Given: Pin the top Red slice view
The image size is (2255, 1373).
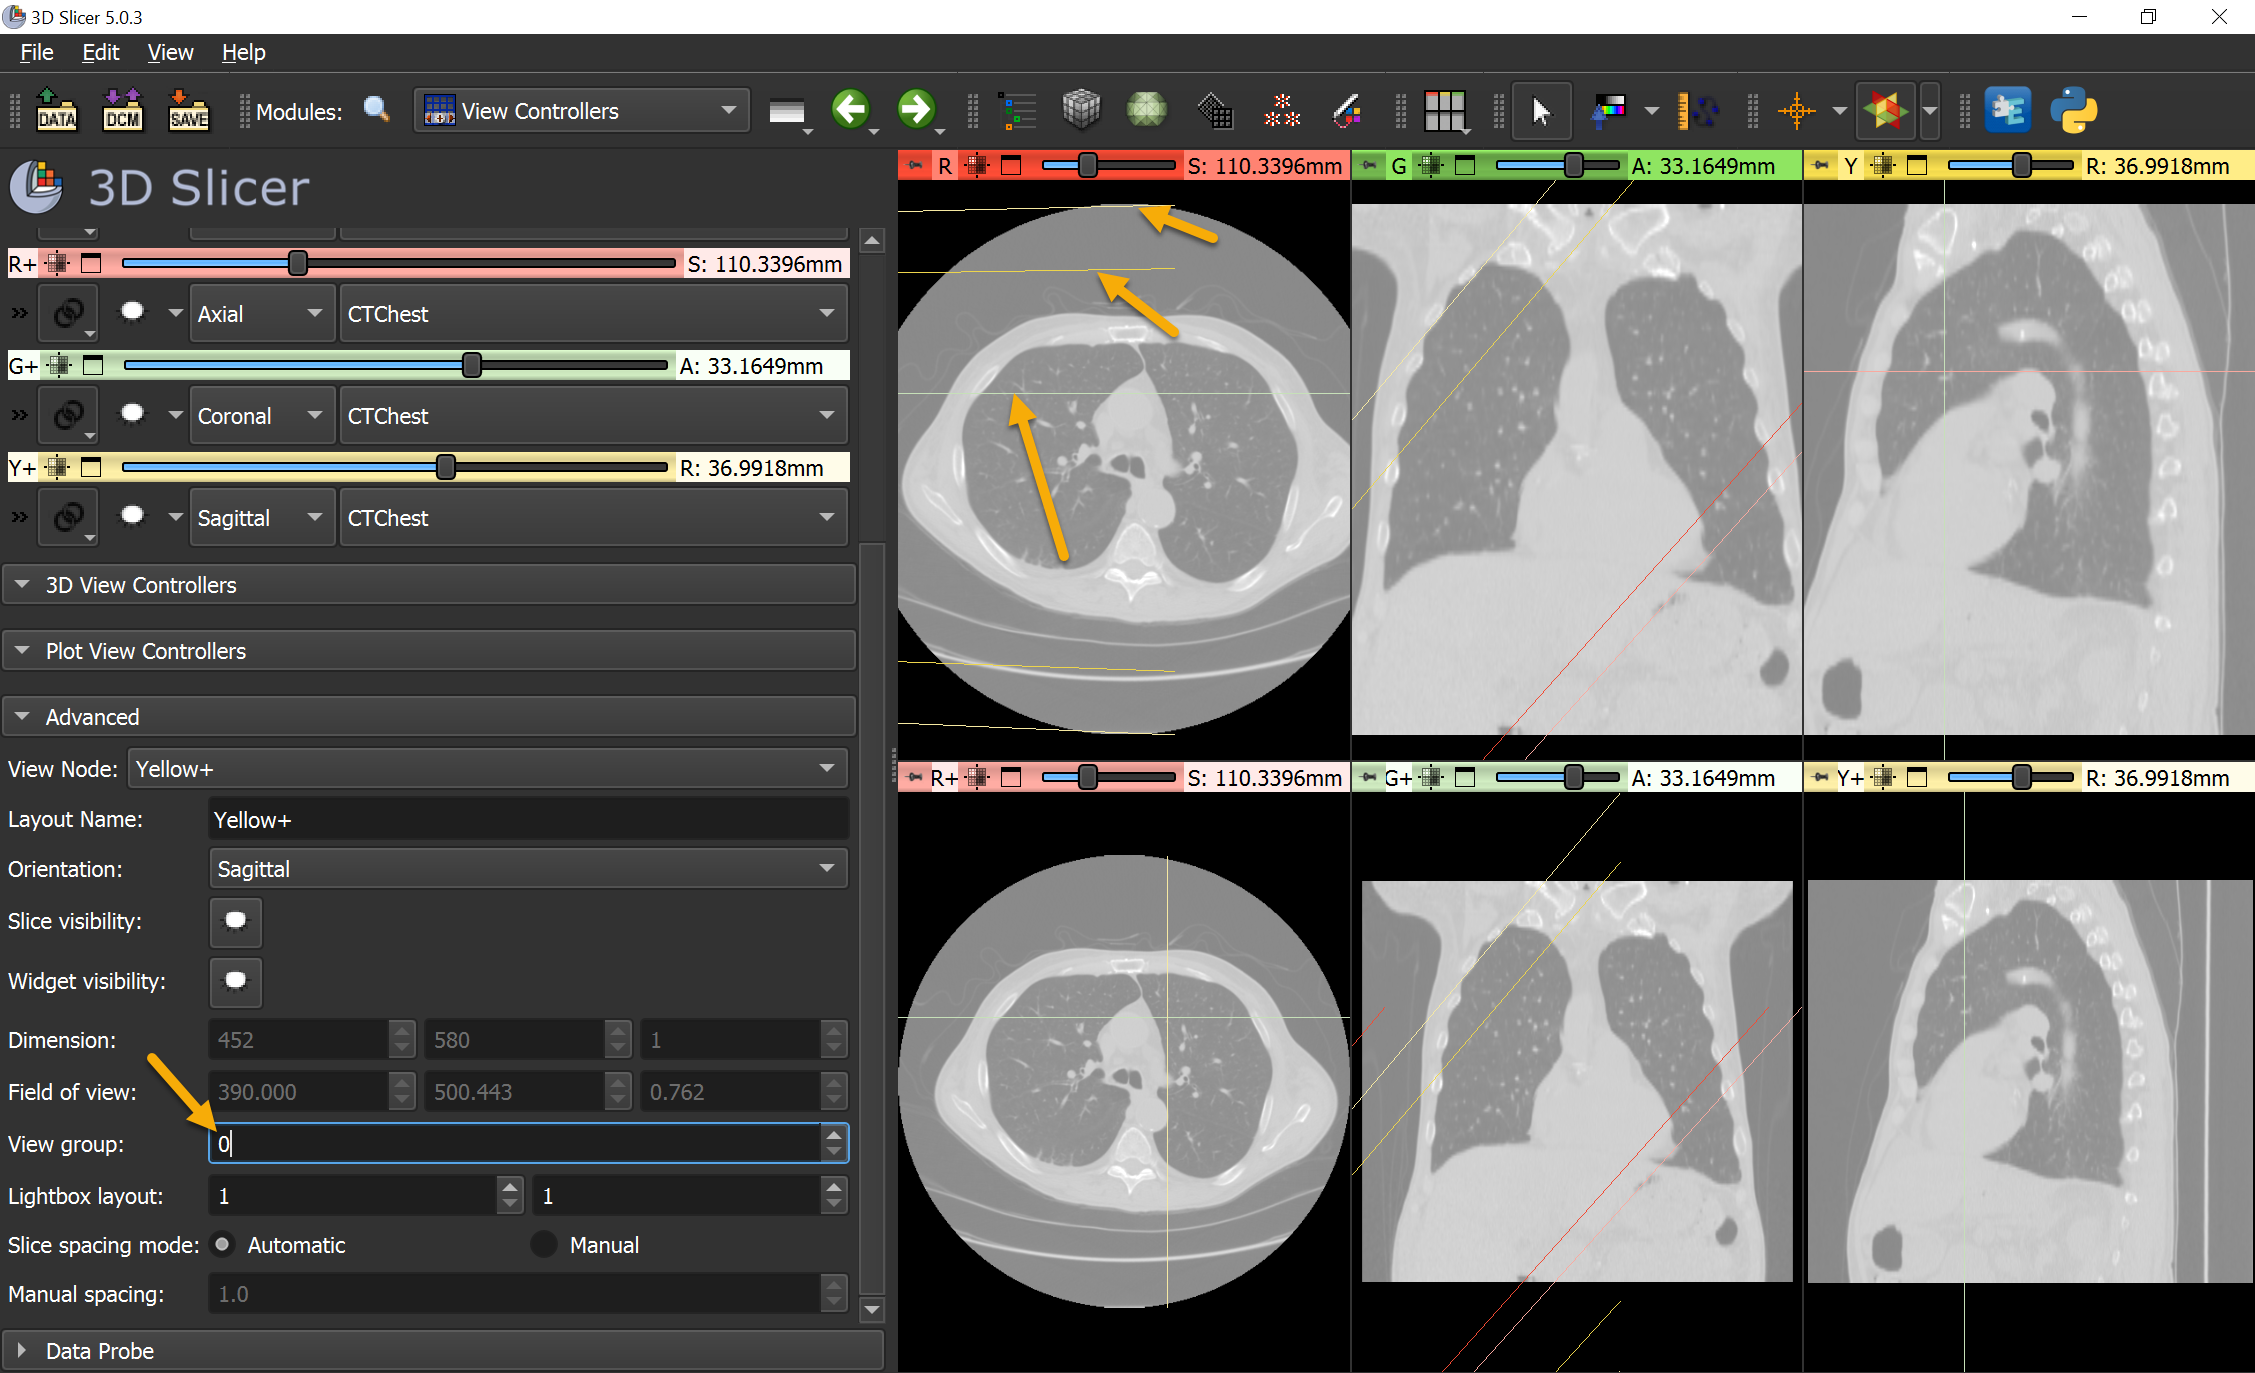Looking at the screenshot, I should click(x=914, y=166).
